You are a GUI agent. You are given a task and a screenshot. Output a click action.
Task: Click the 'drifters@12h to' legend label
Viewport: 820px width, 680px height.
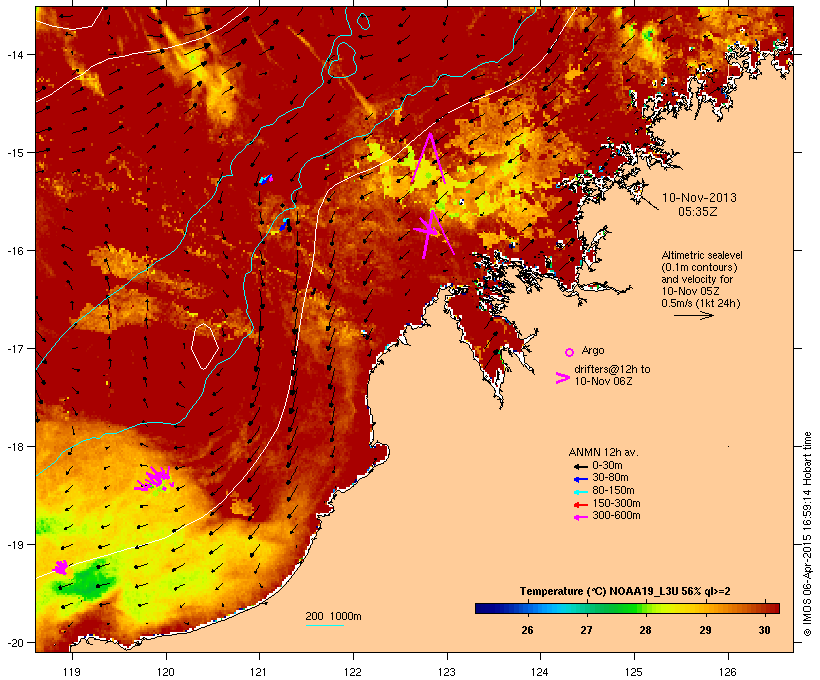click(x=612, y=369)
